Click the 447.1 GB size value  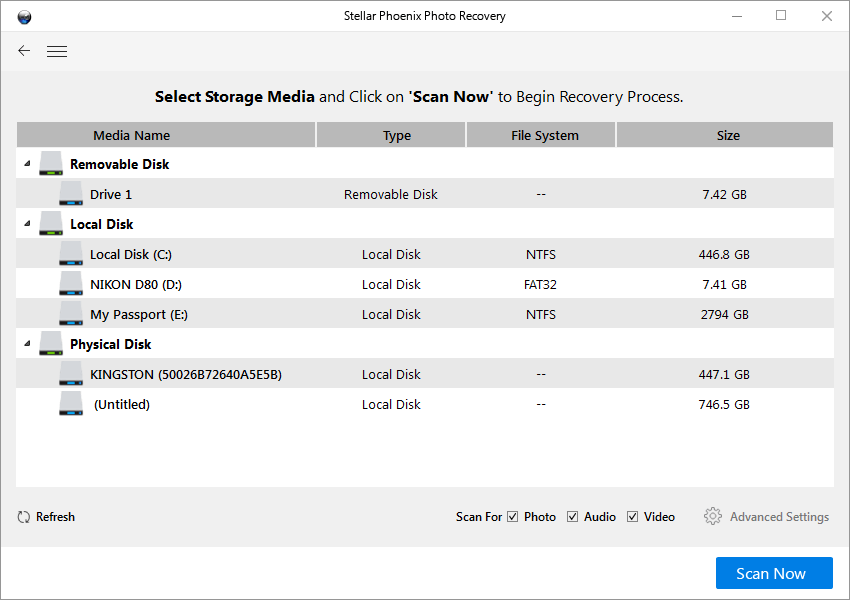[724, 375]
